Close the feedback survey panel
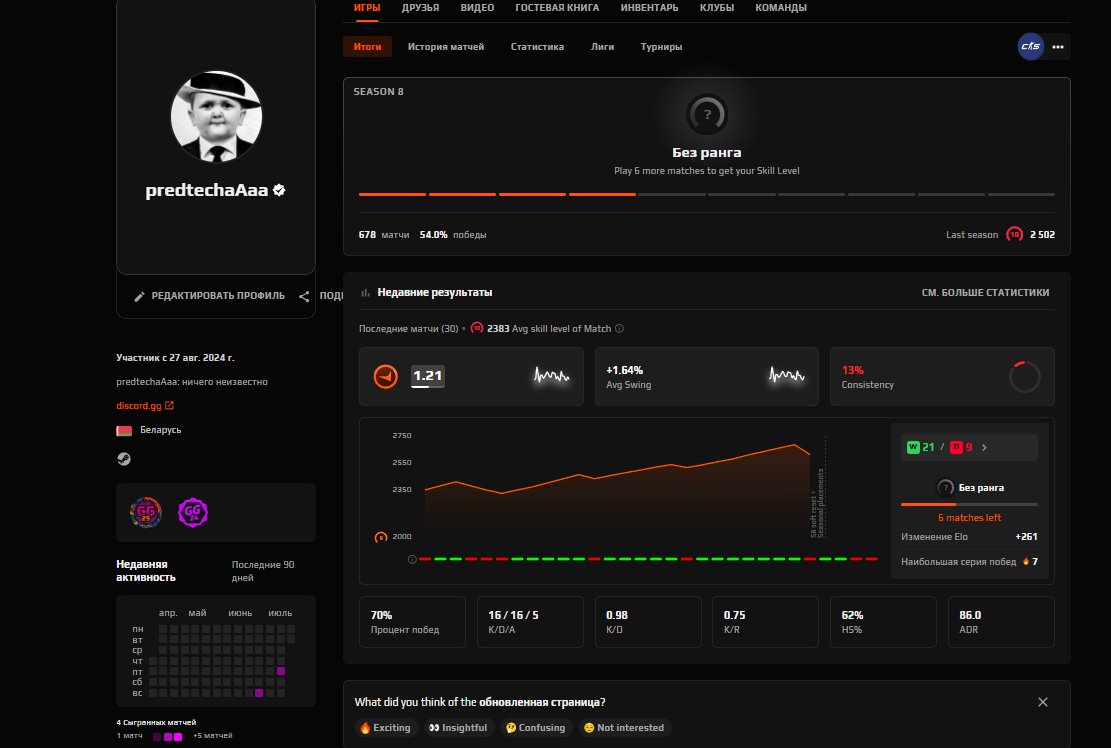Image resolution: width=1111 pixels, height=748 pixels. (1042, 702)
